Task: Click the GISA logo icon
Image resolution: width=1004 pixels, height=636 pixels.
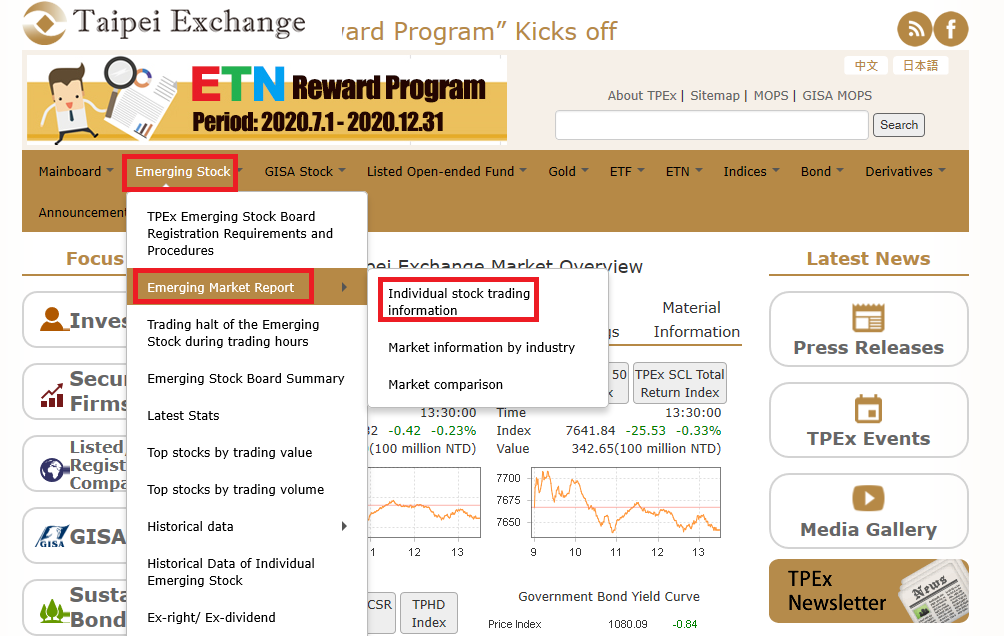Action: point(51,536)
